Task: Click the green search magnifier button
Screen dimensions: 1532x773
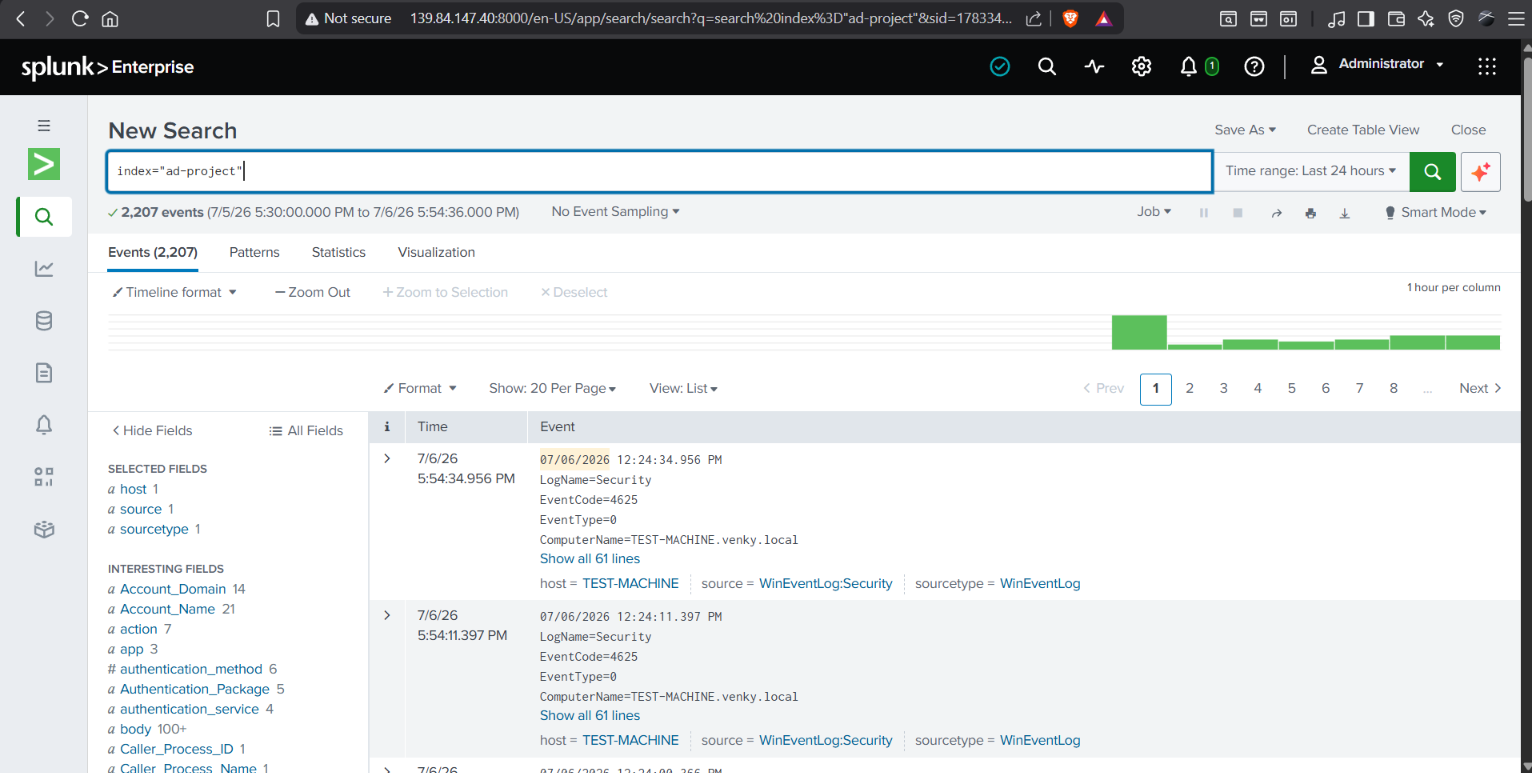Action: pyautogui.click(x=1432, y=171)
